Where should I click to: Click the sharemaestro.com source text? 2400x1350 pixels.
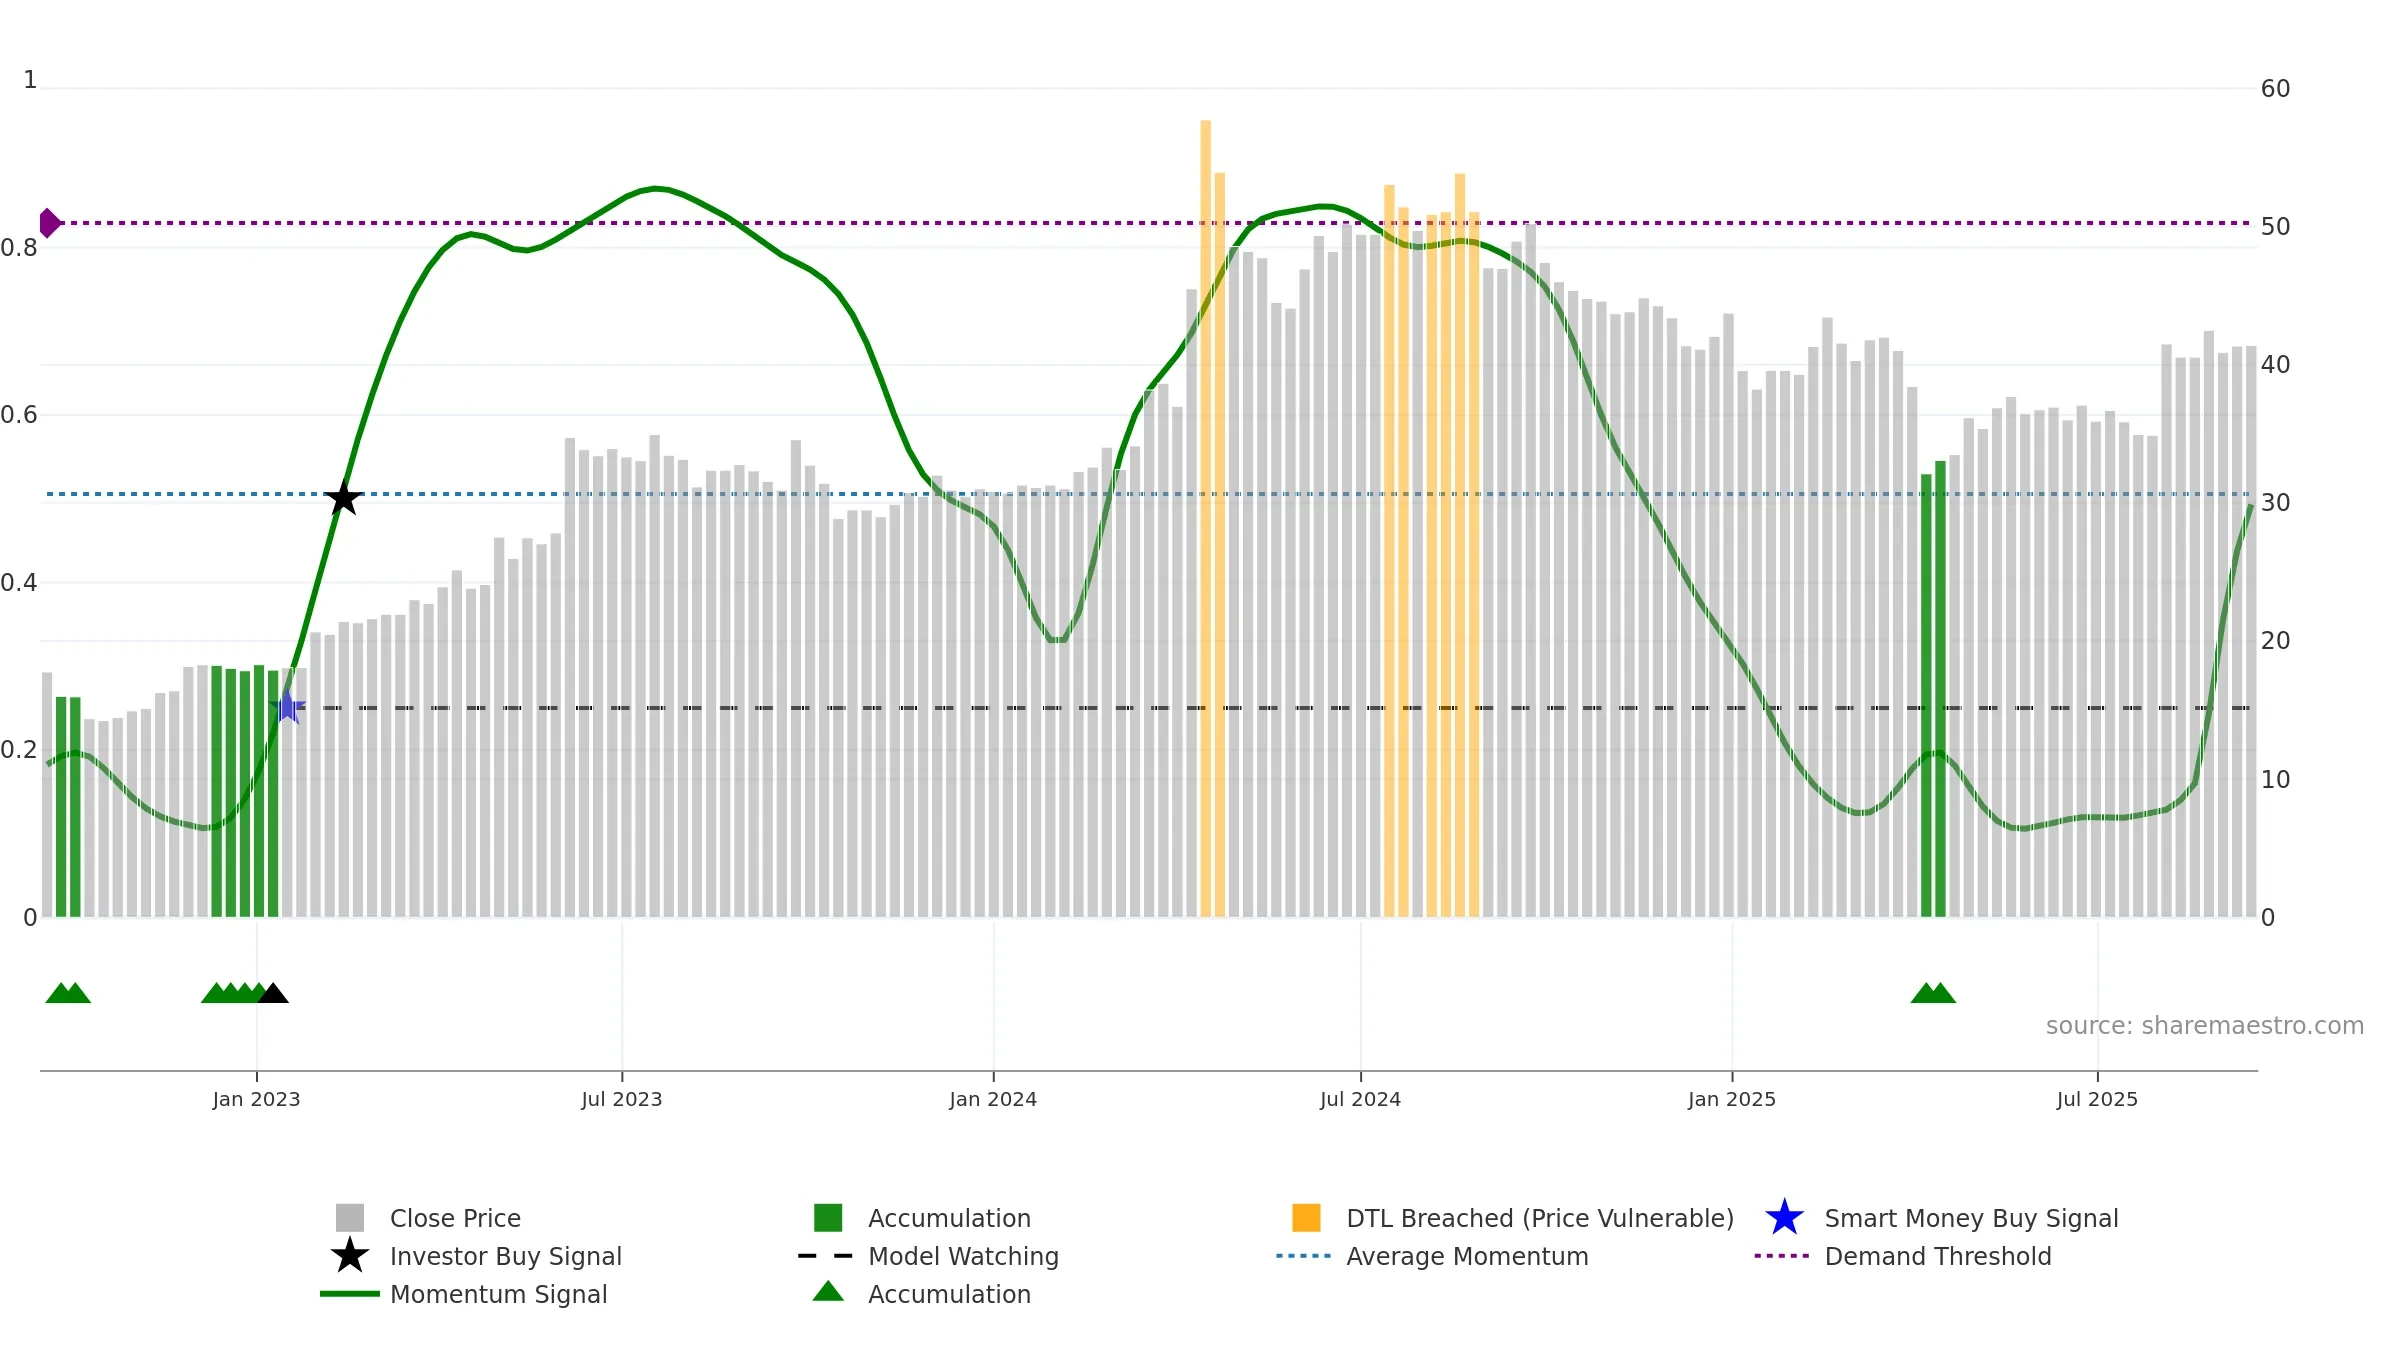click(2205, 1026)
